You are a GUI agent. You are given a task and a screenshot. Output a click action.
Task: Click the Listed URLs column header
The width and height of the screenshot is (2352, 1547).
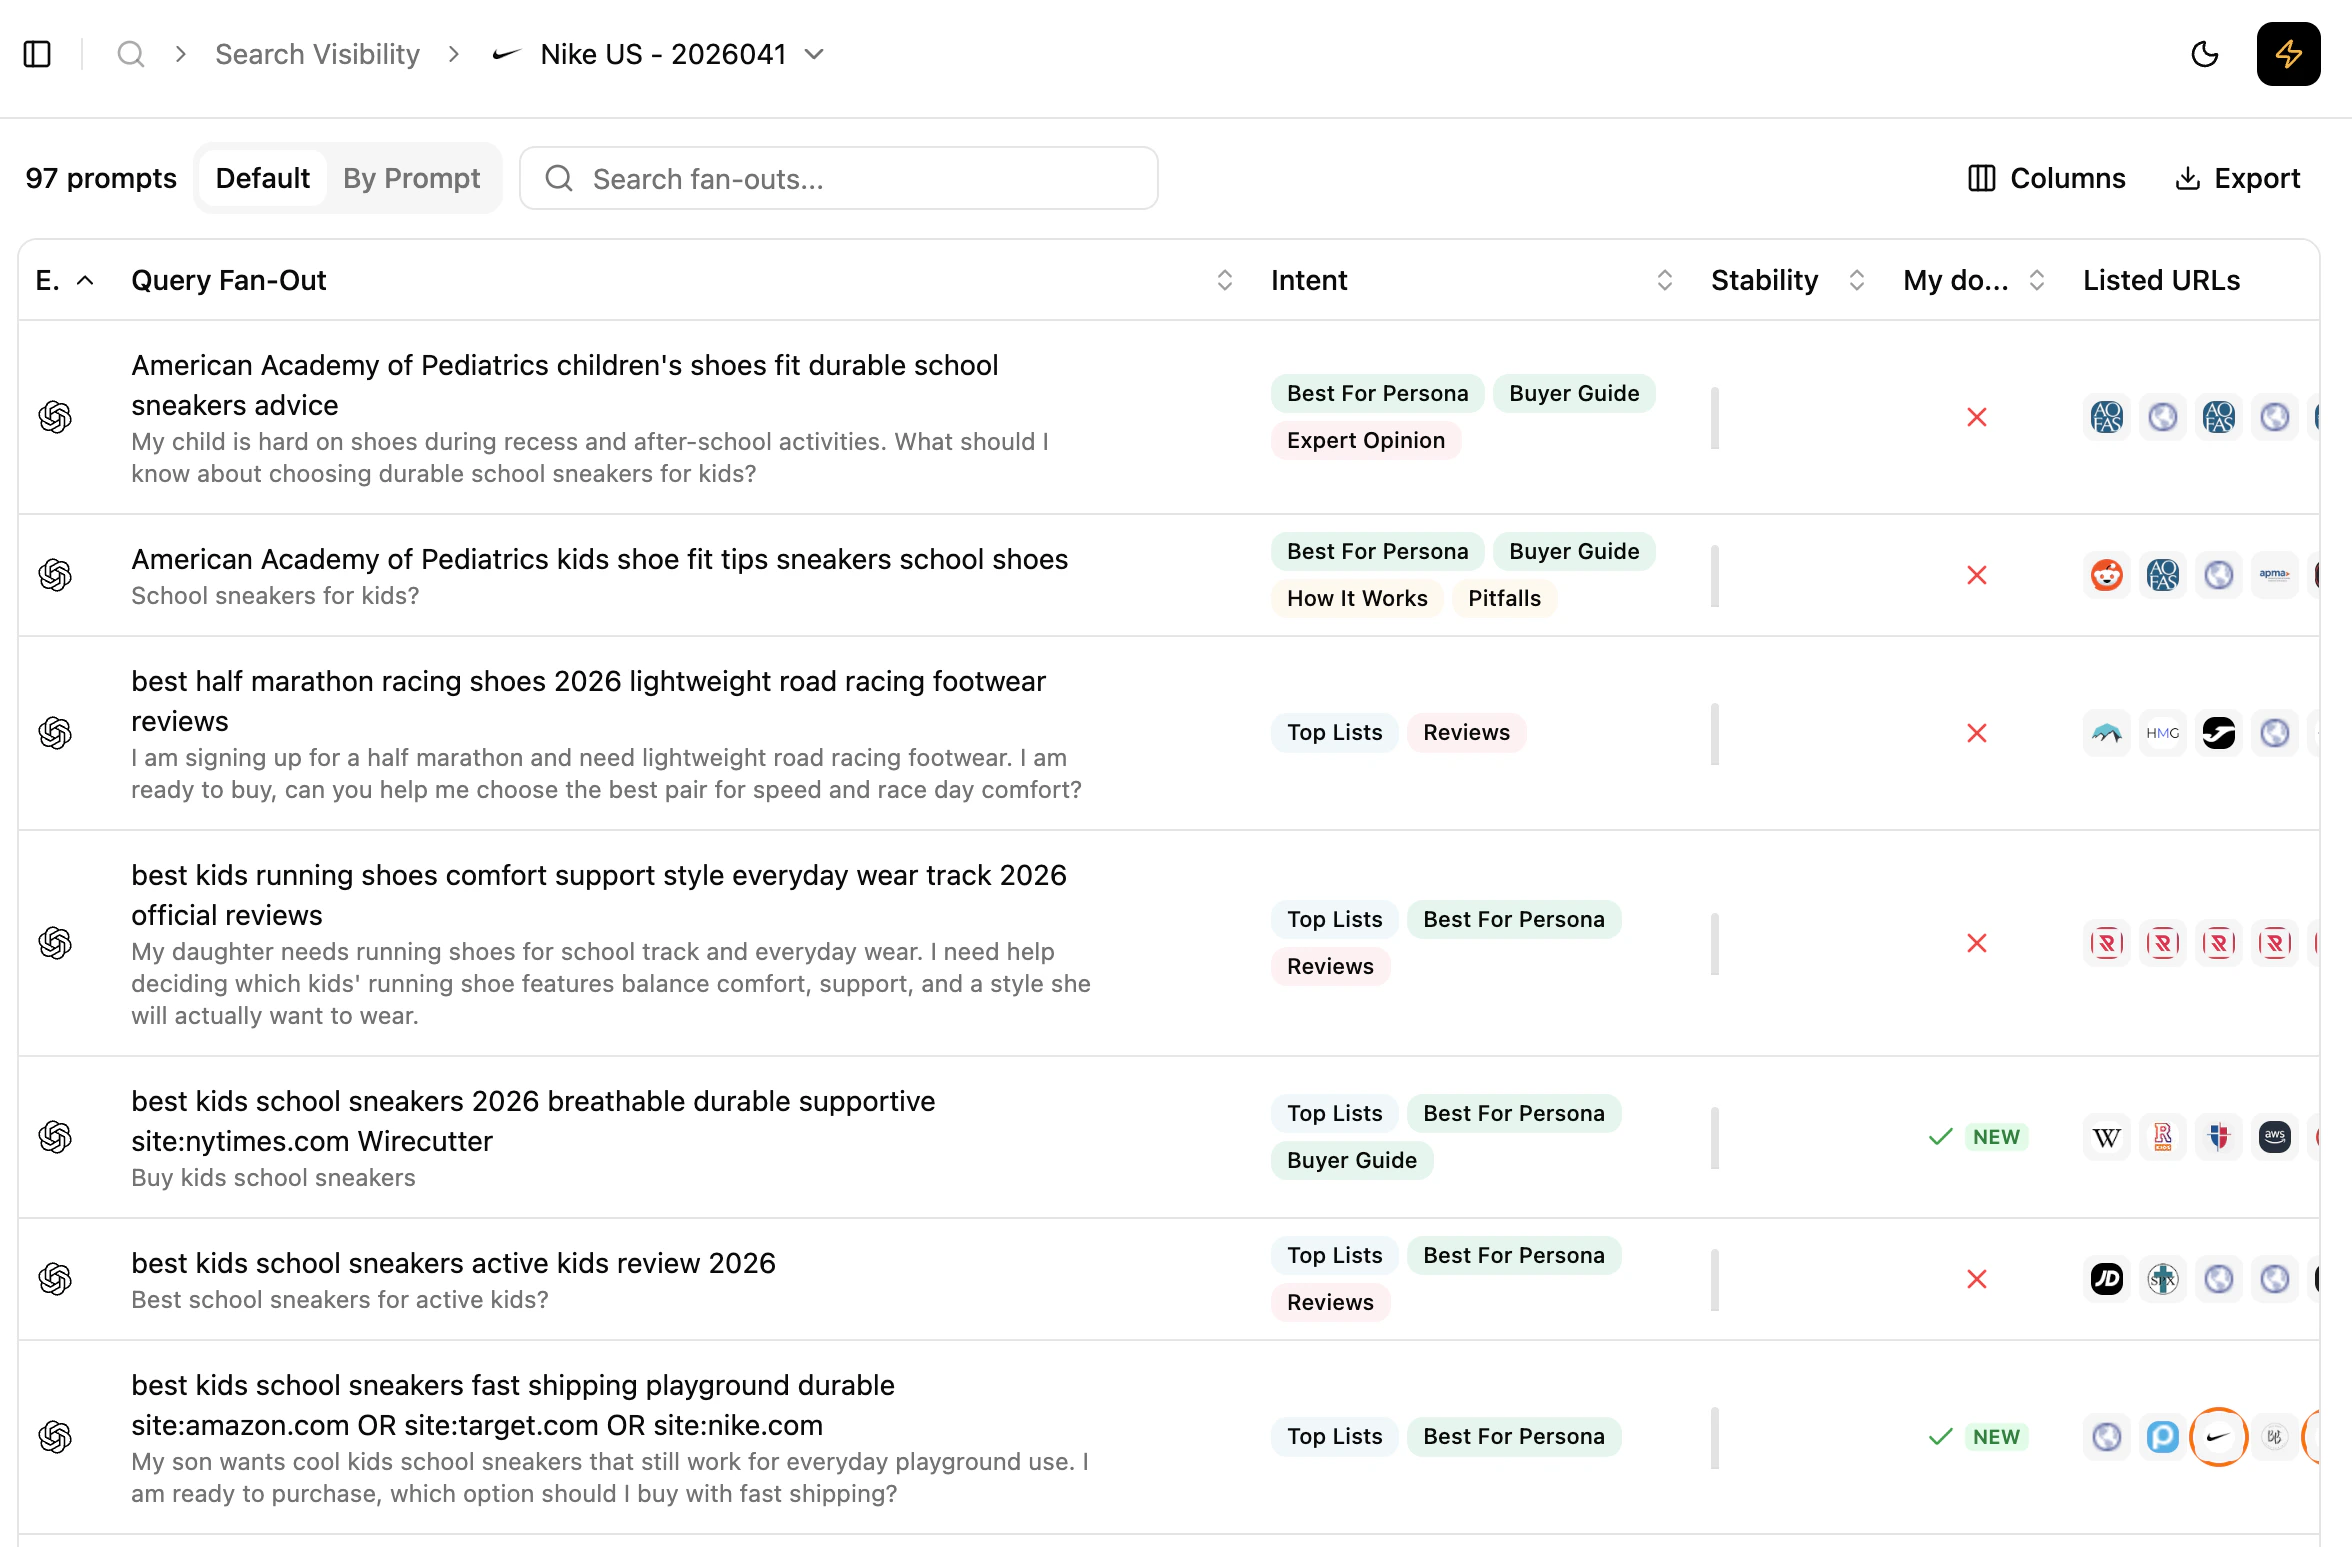(2161, 280)
